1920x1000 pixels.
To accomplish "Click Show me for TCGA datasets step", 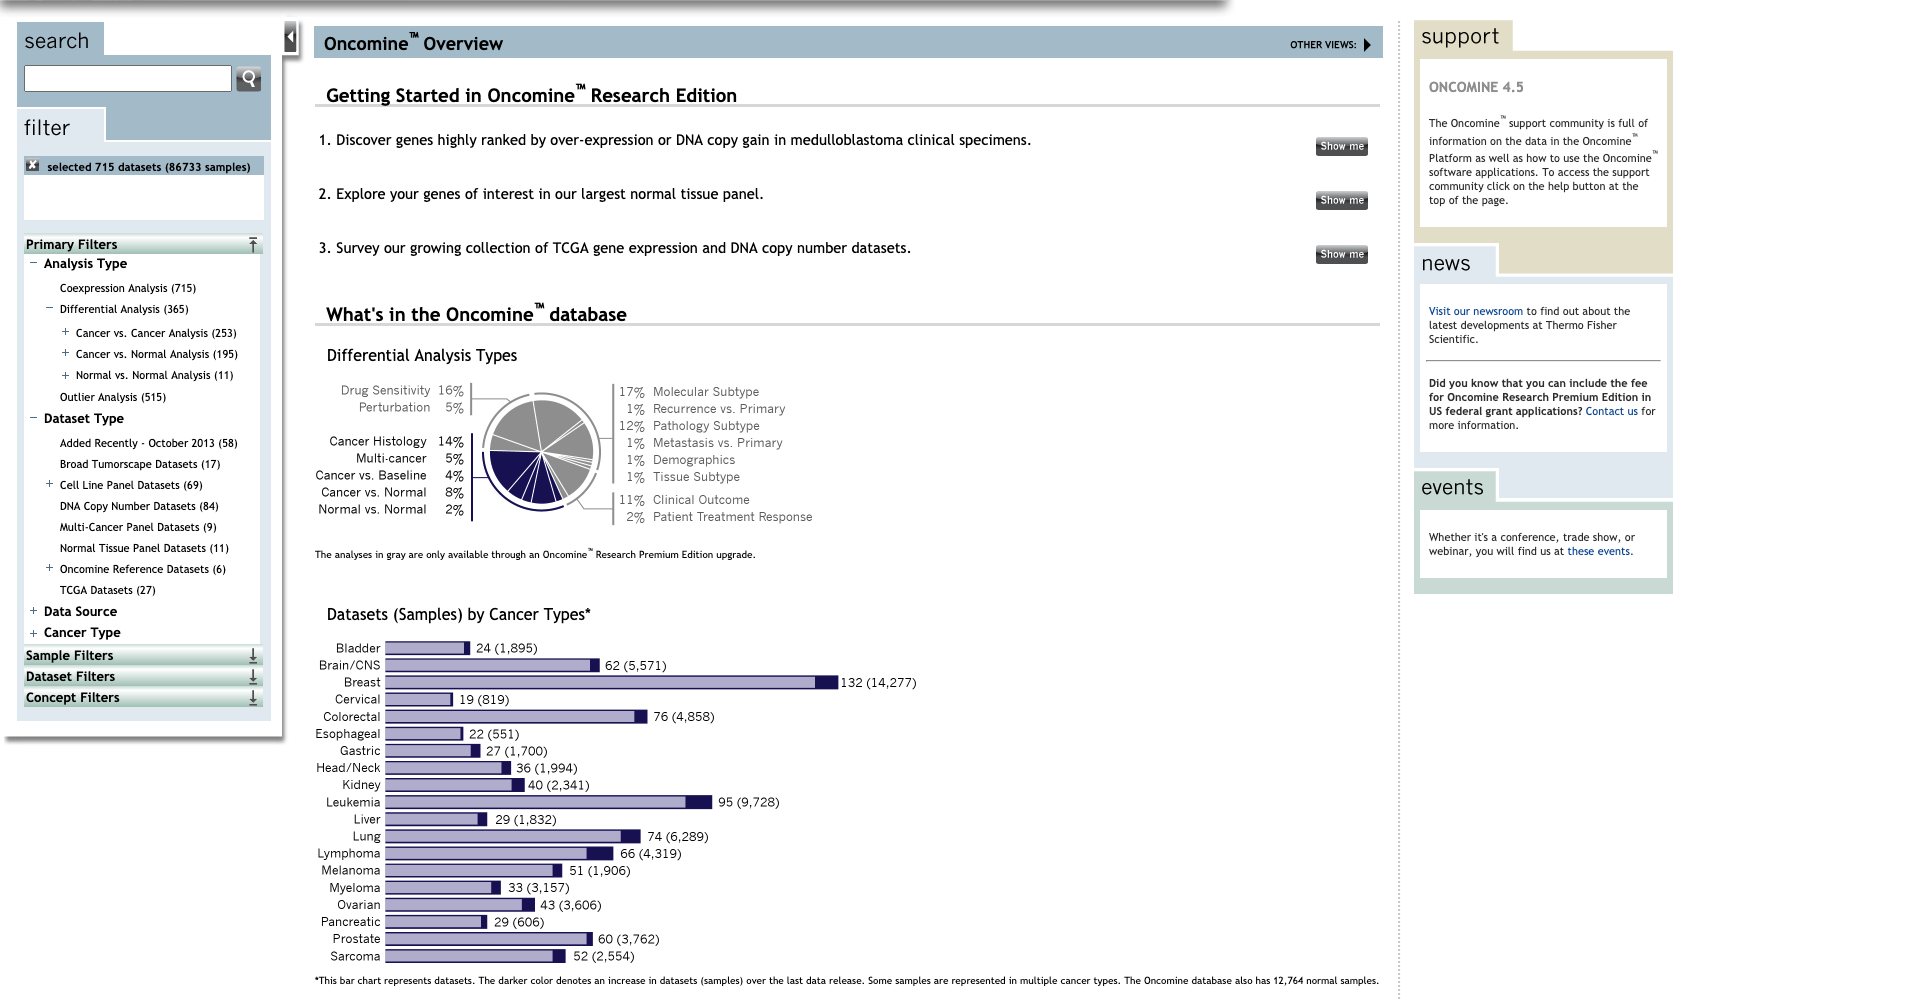I will [1341, 255].
